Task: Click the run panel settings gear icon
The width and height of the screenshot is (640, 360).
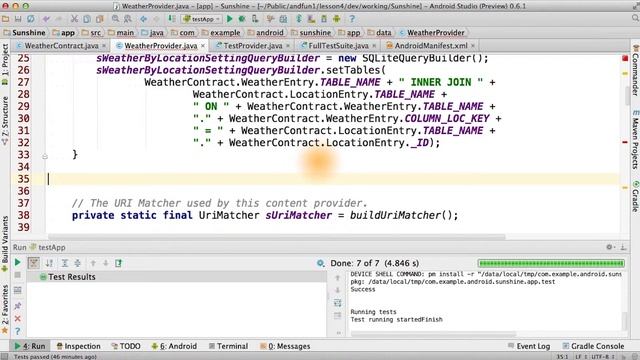Action: [x=610, y=247]
